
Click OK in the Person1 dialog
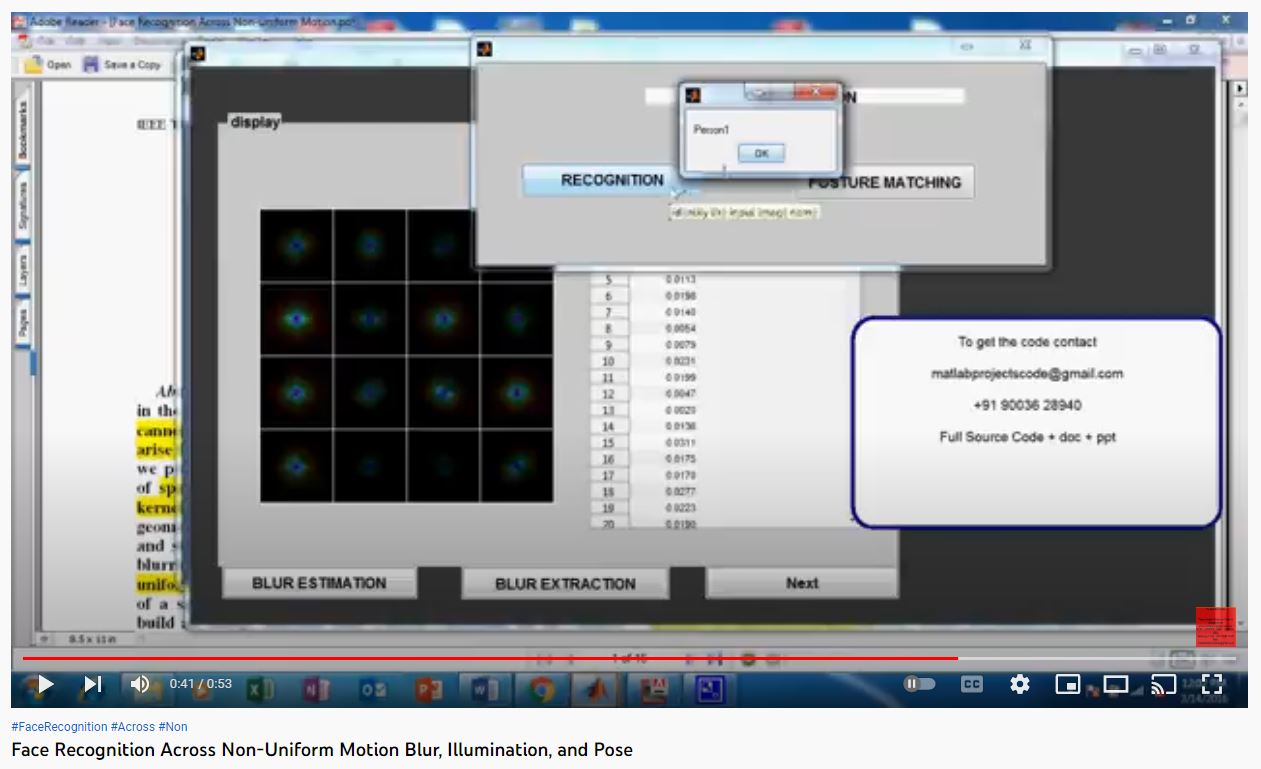pyautogui.click(x=761, y=153)
